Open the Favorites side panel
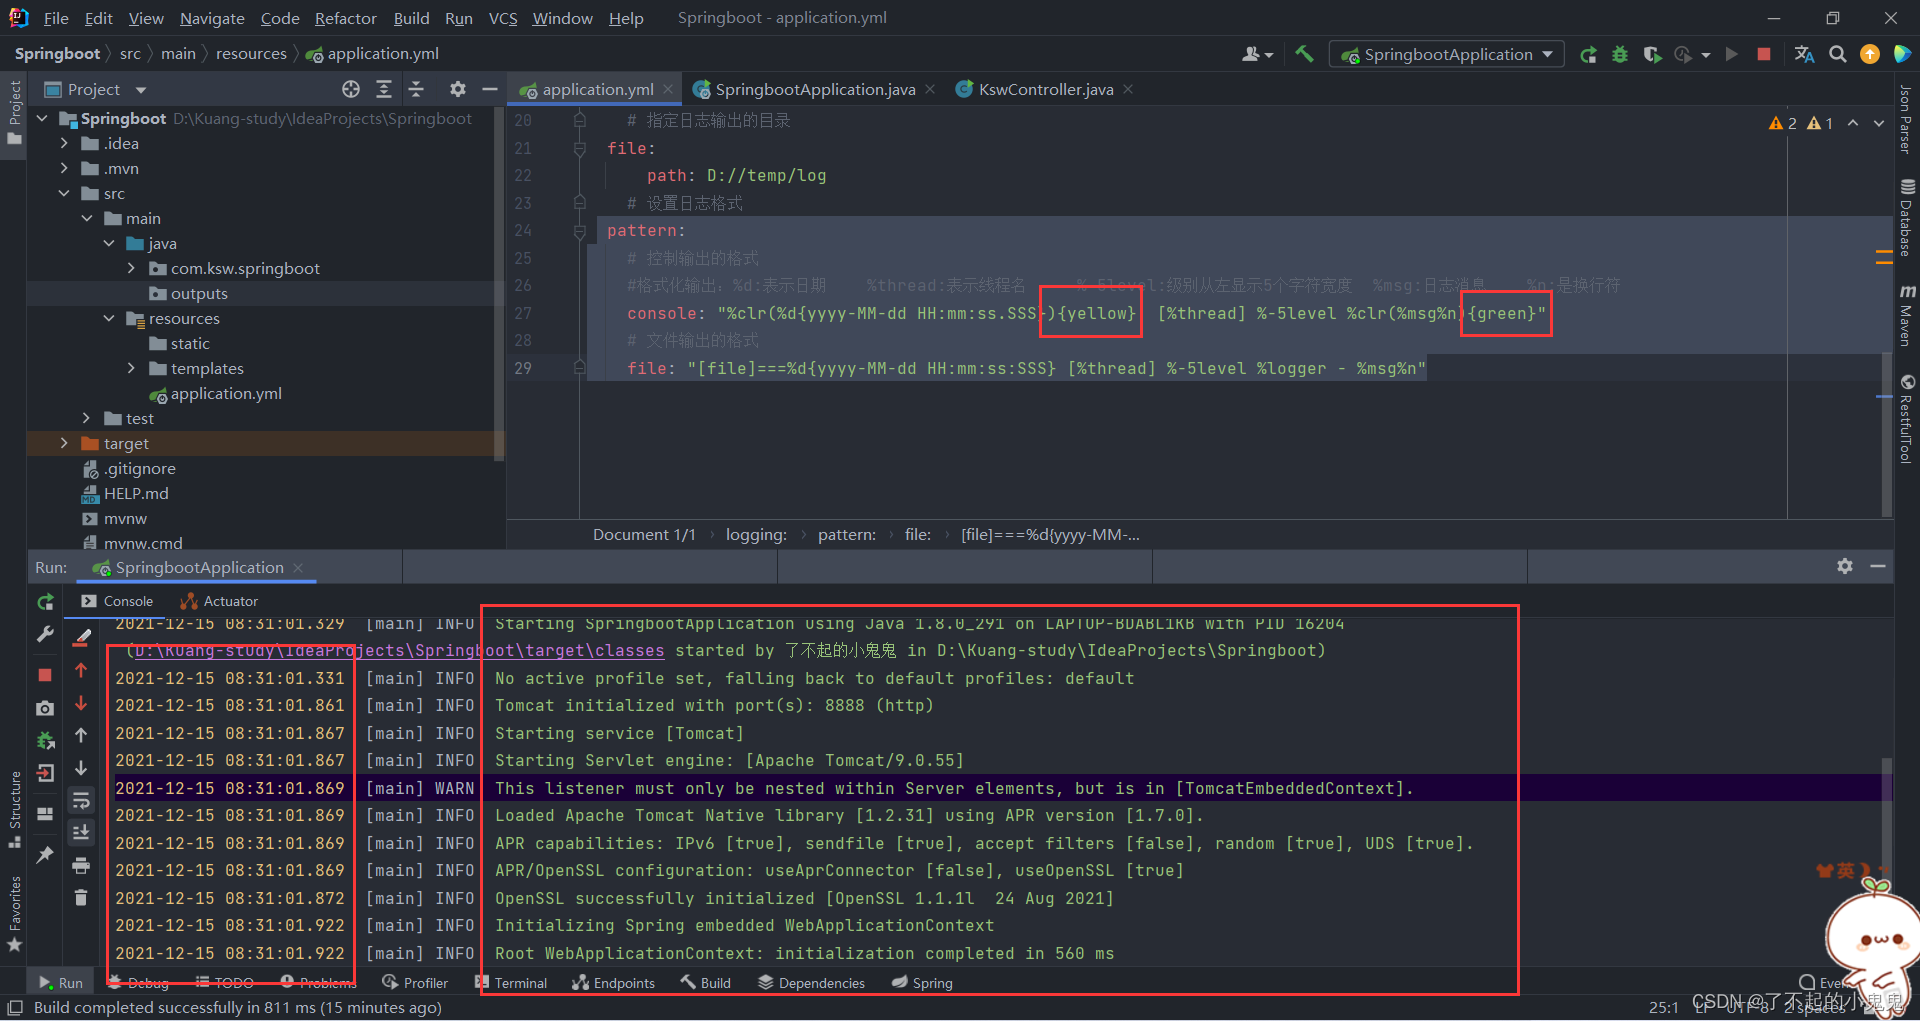Screen dimensions: 1920x1021 [x=14, y=914]
